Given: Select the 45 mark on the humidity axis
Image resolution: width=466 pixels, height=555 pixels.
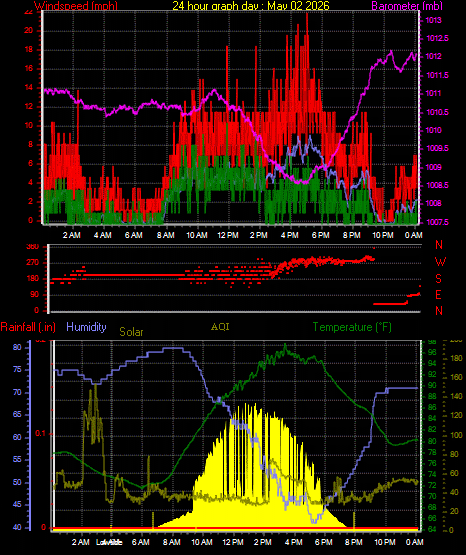Looking at the screenshot, I should point(17,504).
